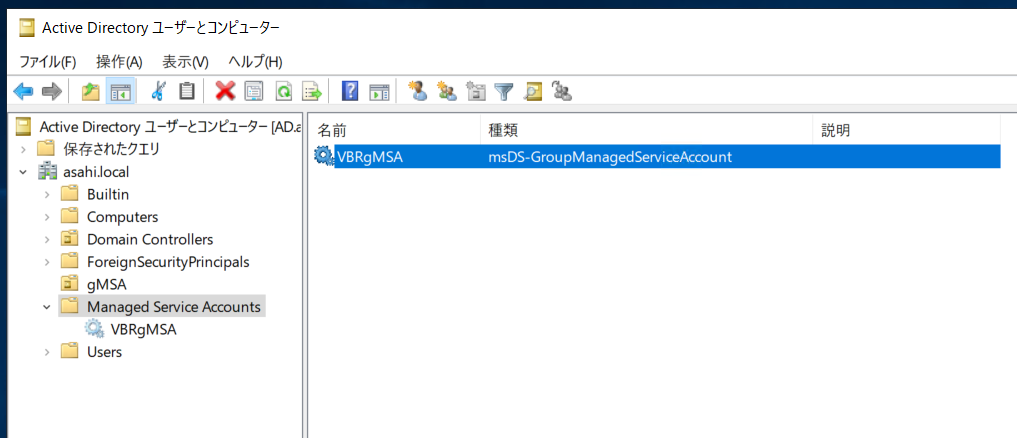Click the Forward arrow toolbar button
Screen dimensions: 1017x438
51,91
